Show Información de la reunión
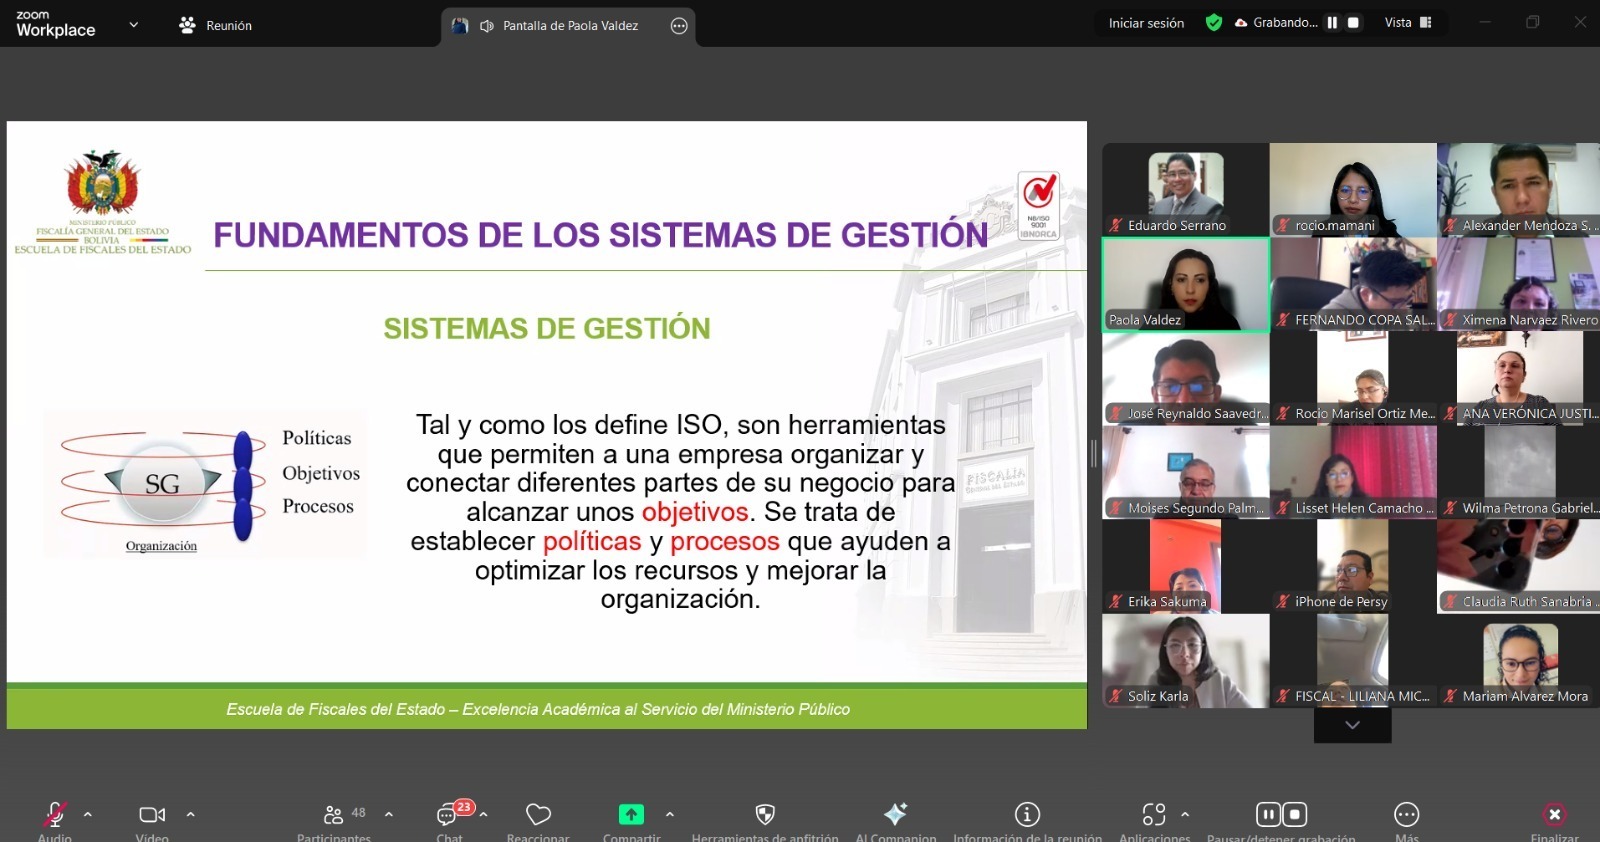The width and height of the screenshot is (1600, 842). coord(1027,815)
